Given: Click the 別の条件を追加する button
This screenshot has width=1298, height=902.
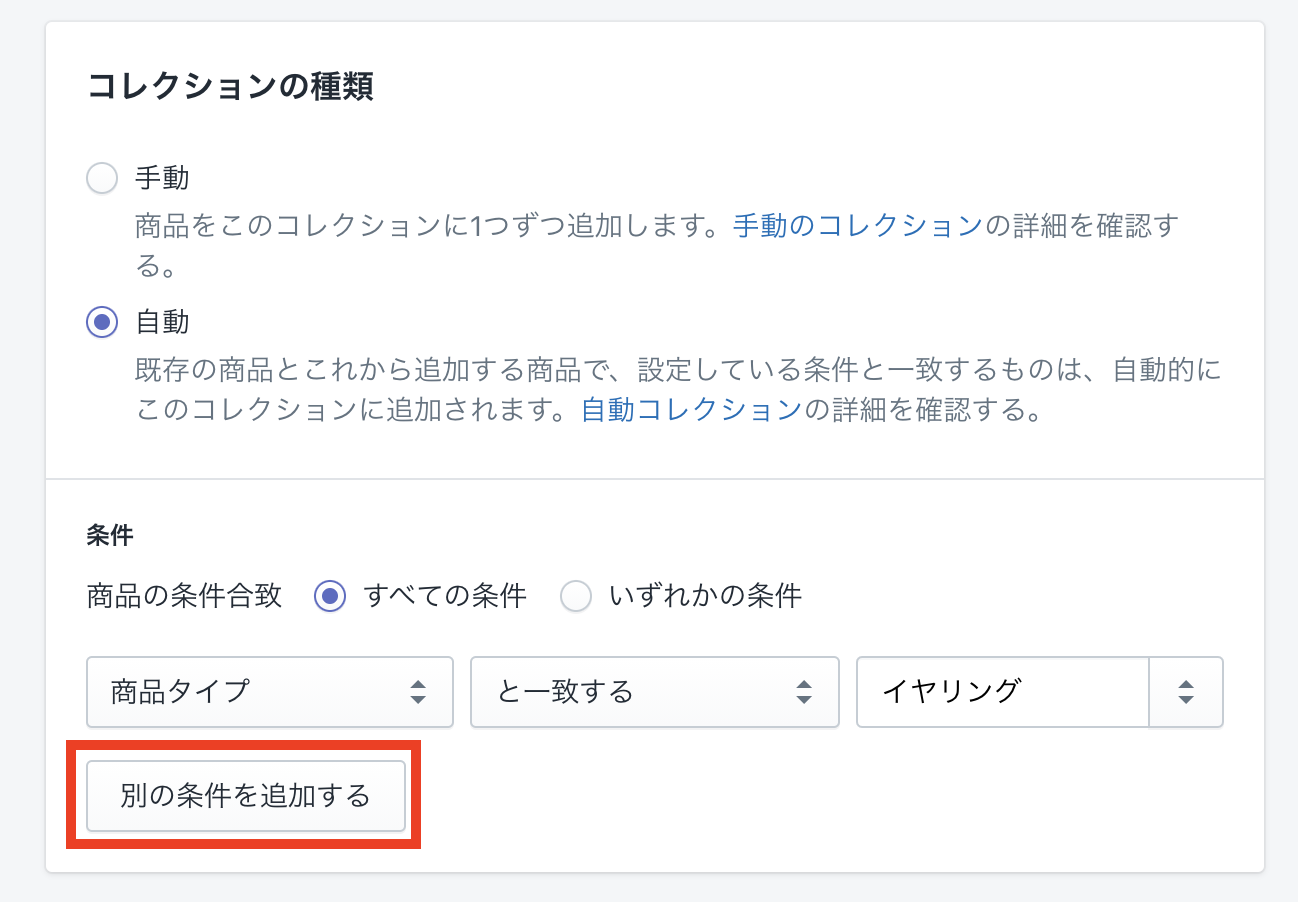Looking at the screenshot, I should [x=246, y=796].
